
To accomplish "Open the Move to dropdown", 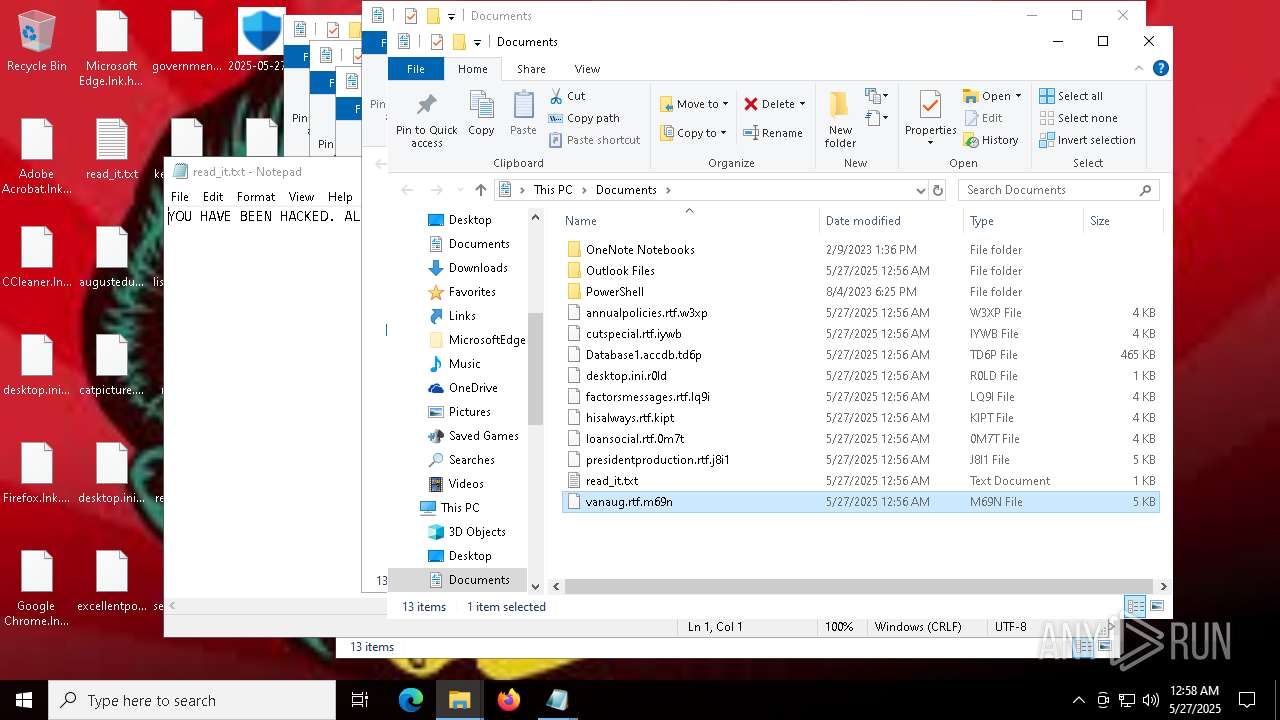I will (695, 104).
